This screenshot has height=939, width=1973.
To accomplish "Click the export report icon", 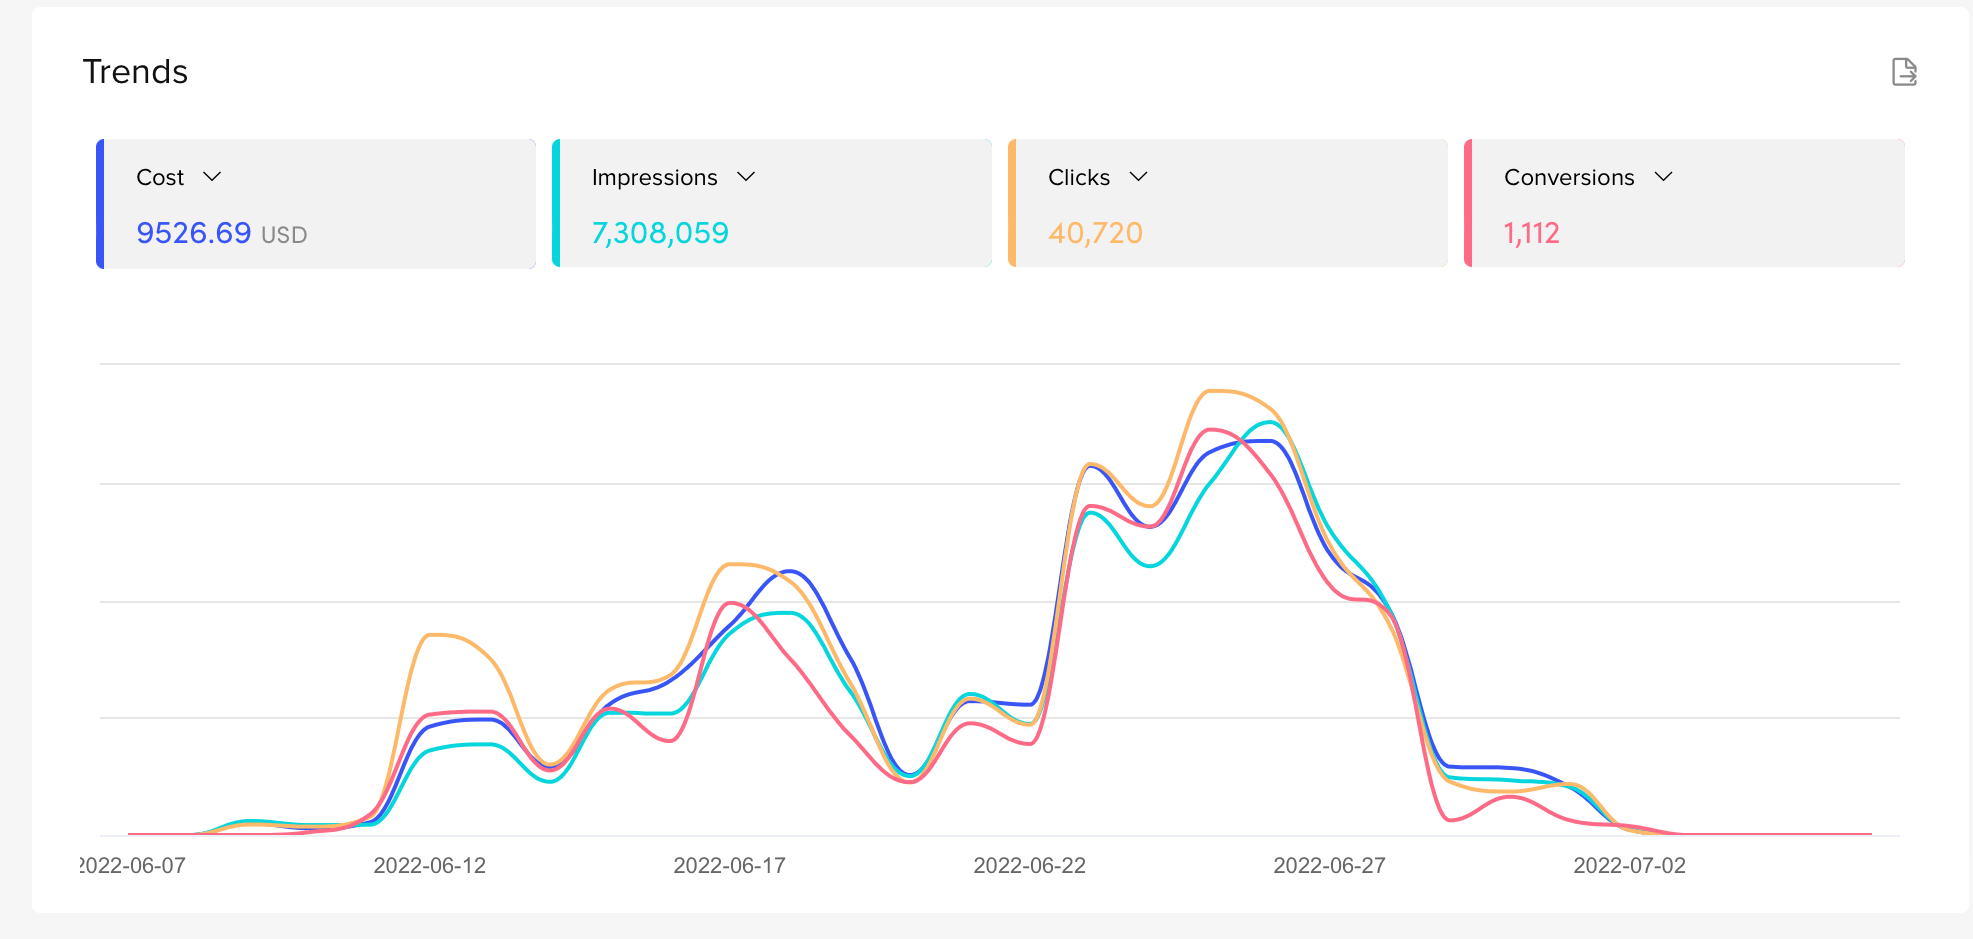I will tap(1904, 72).
